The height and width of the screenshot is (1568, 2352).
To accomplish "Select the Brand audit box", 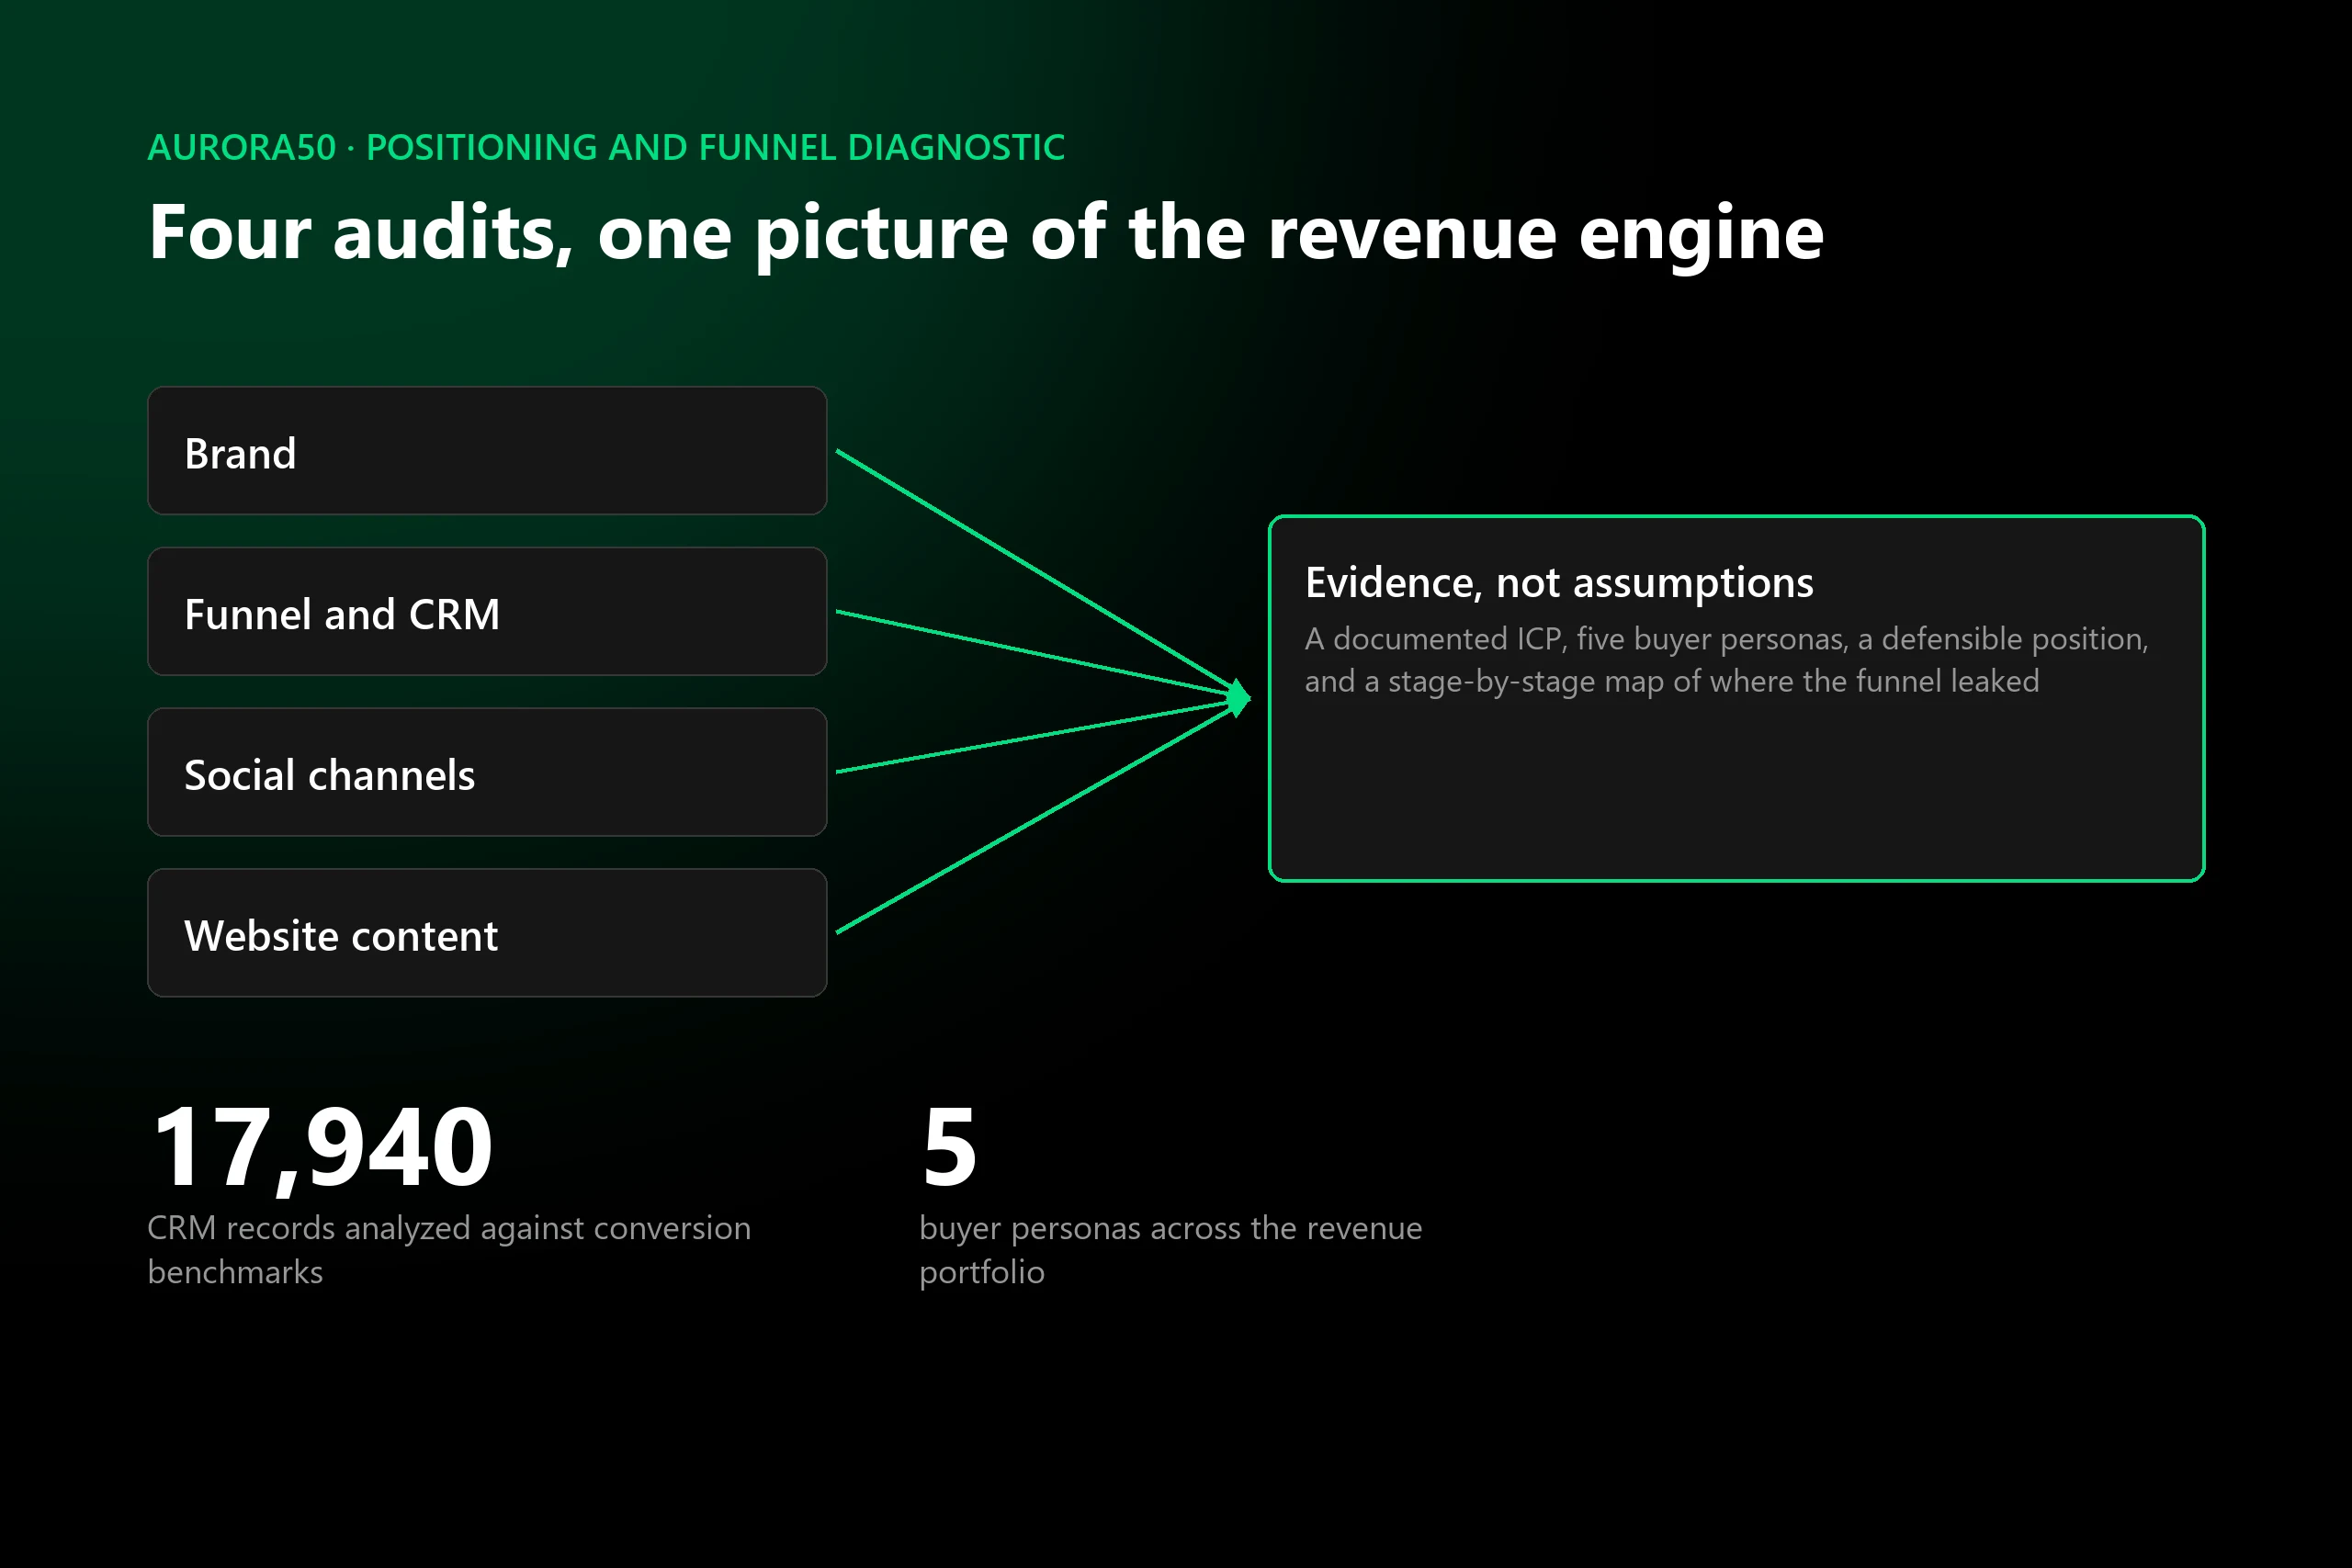I will point(487,451).
